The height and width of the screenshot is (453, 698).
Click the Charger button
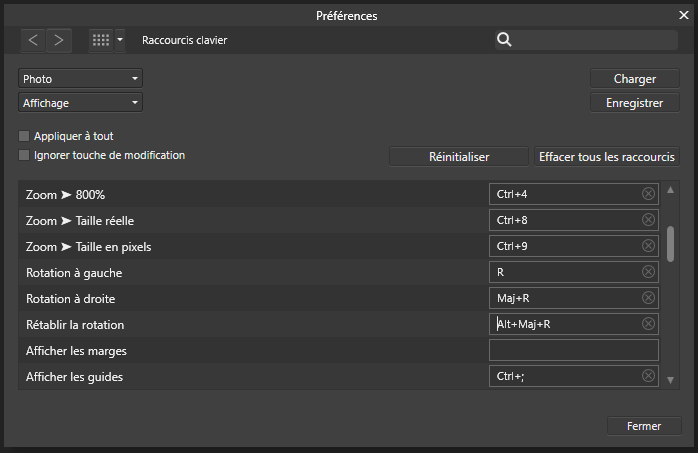[635, 79]
